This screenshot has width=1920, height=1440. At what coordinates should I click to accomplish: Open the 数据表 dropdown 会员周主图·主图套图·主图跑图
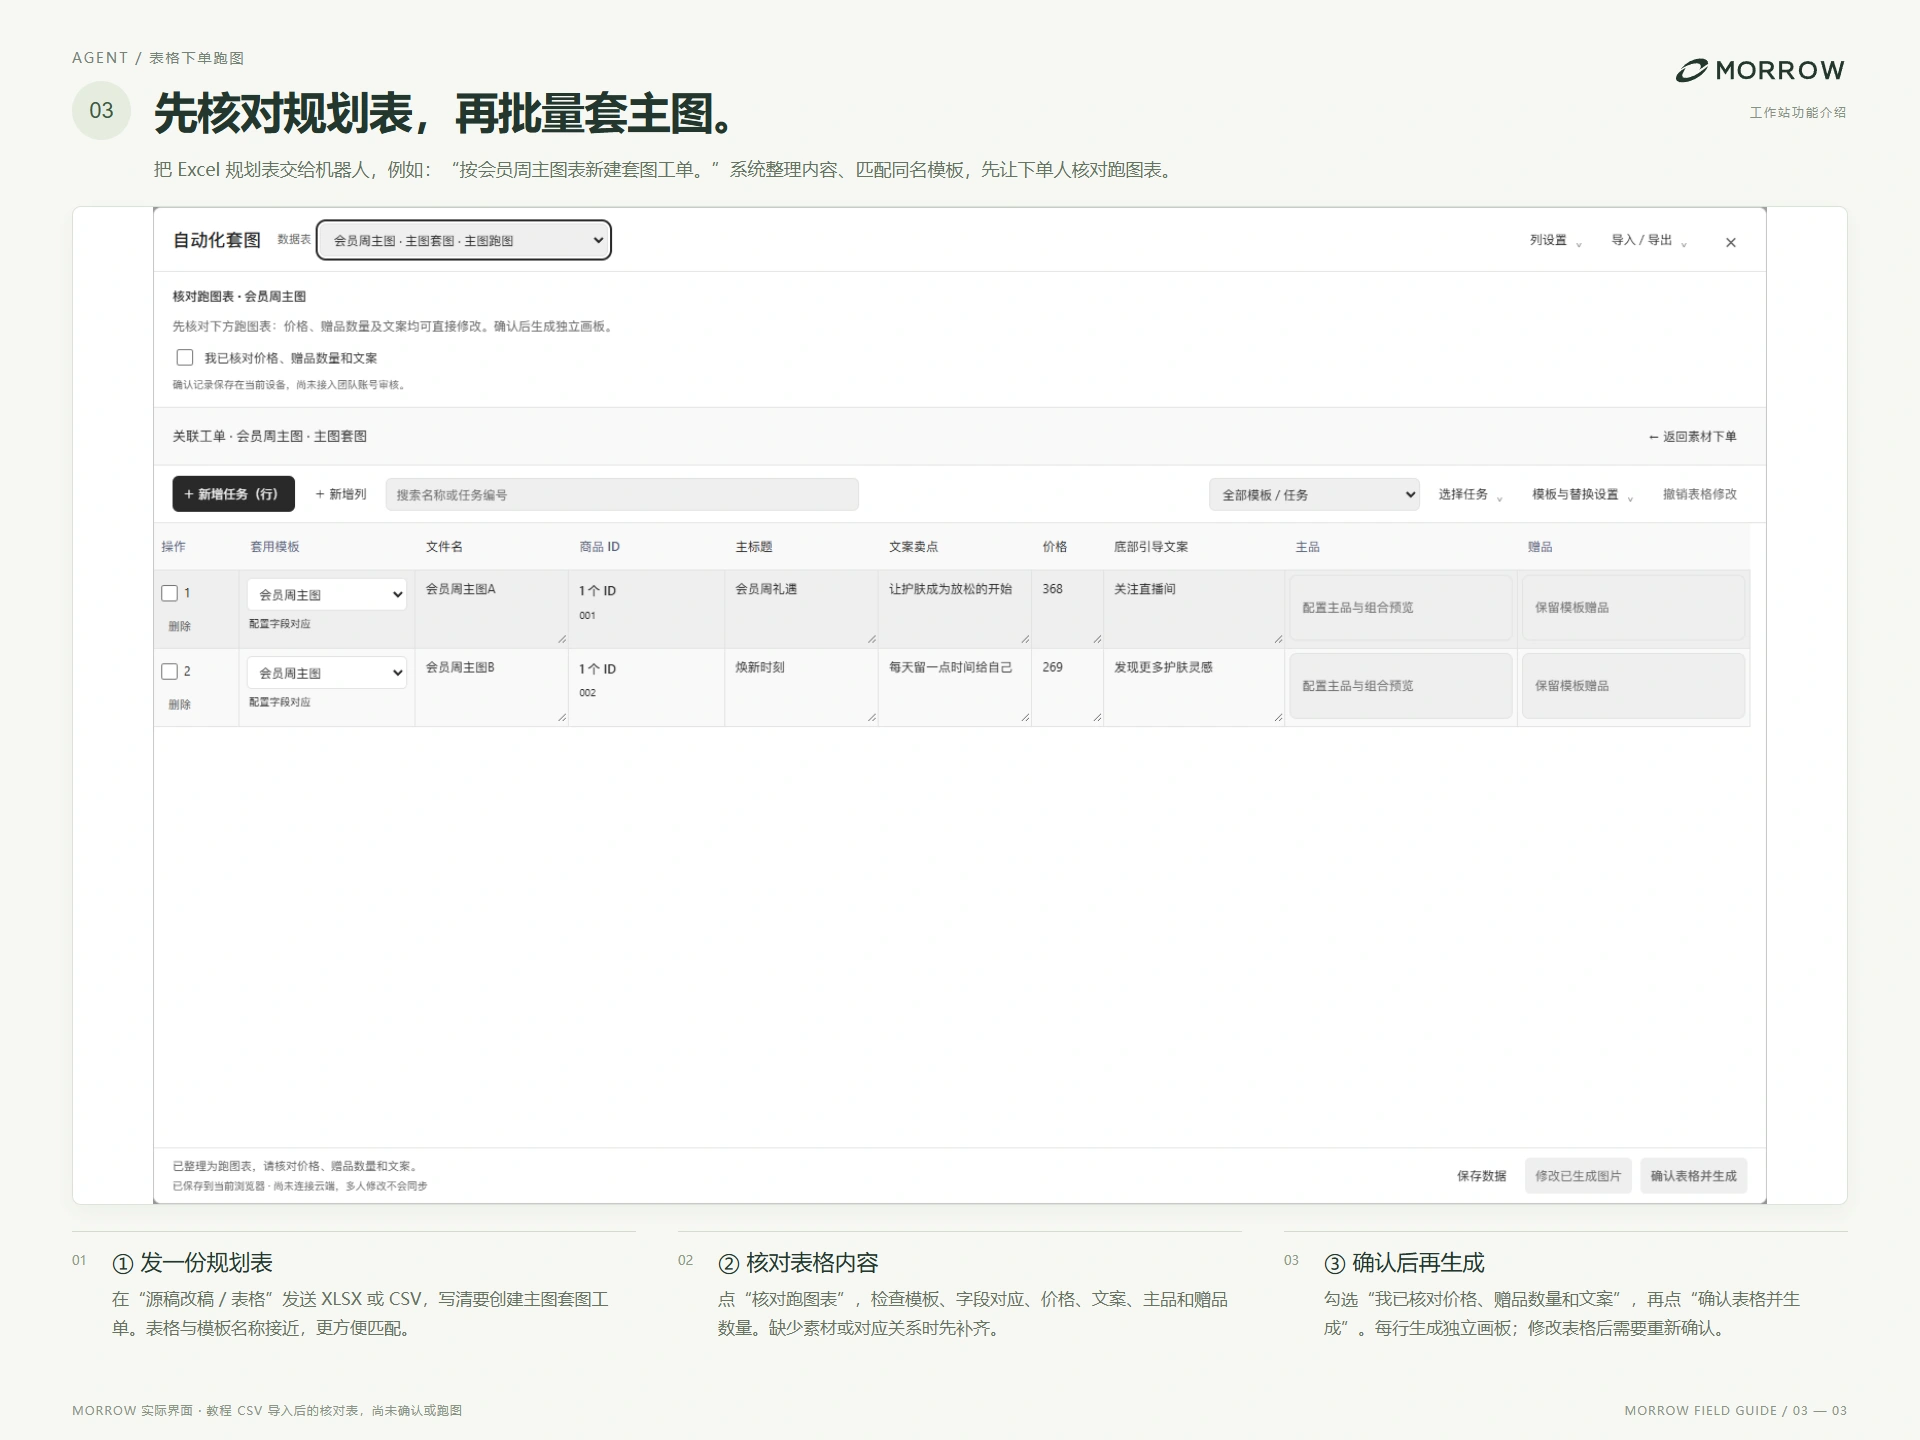click(464, 240)
